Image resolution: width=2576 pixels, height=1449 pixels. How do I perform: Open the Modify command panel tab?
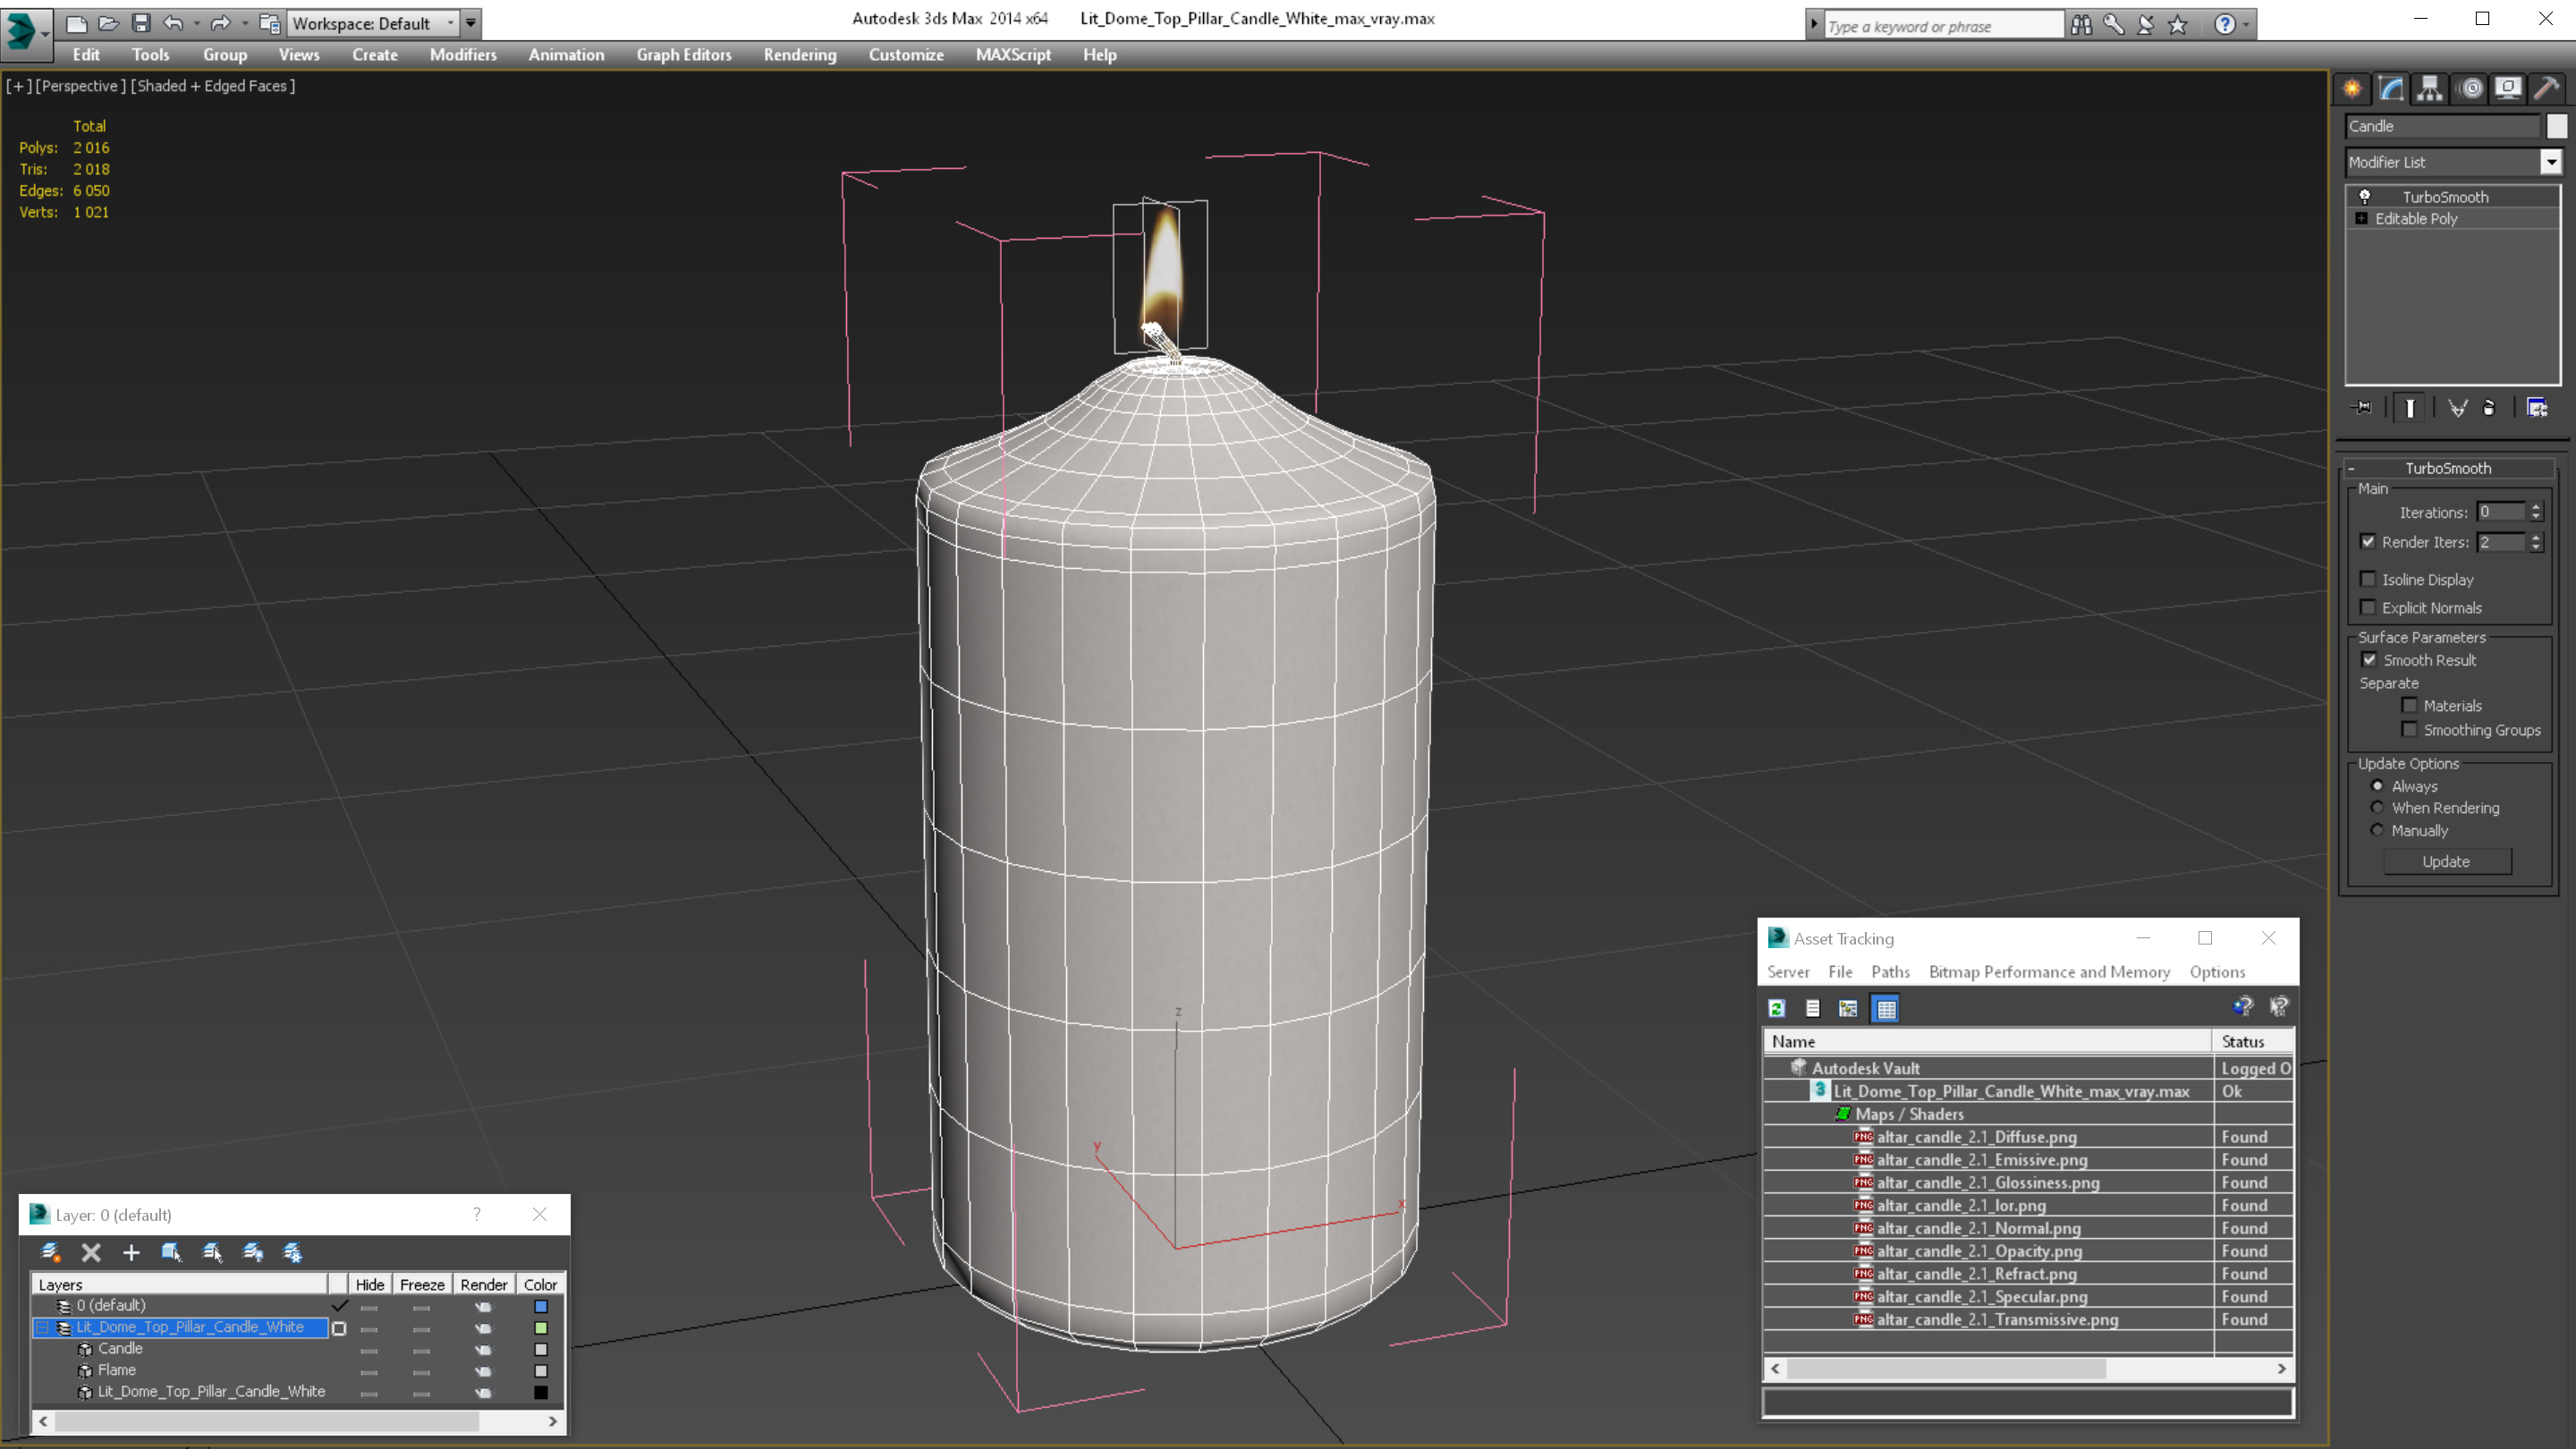pos(2391,89)
